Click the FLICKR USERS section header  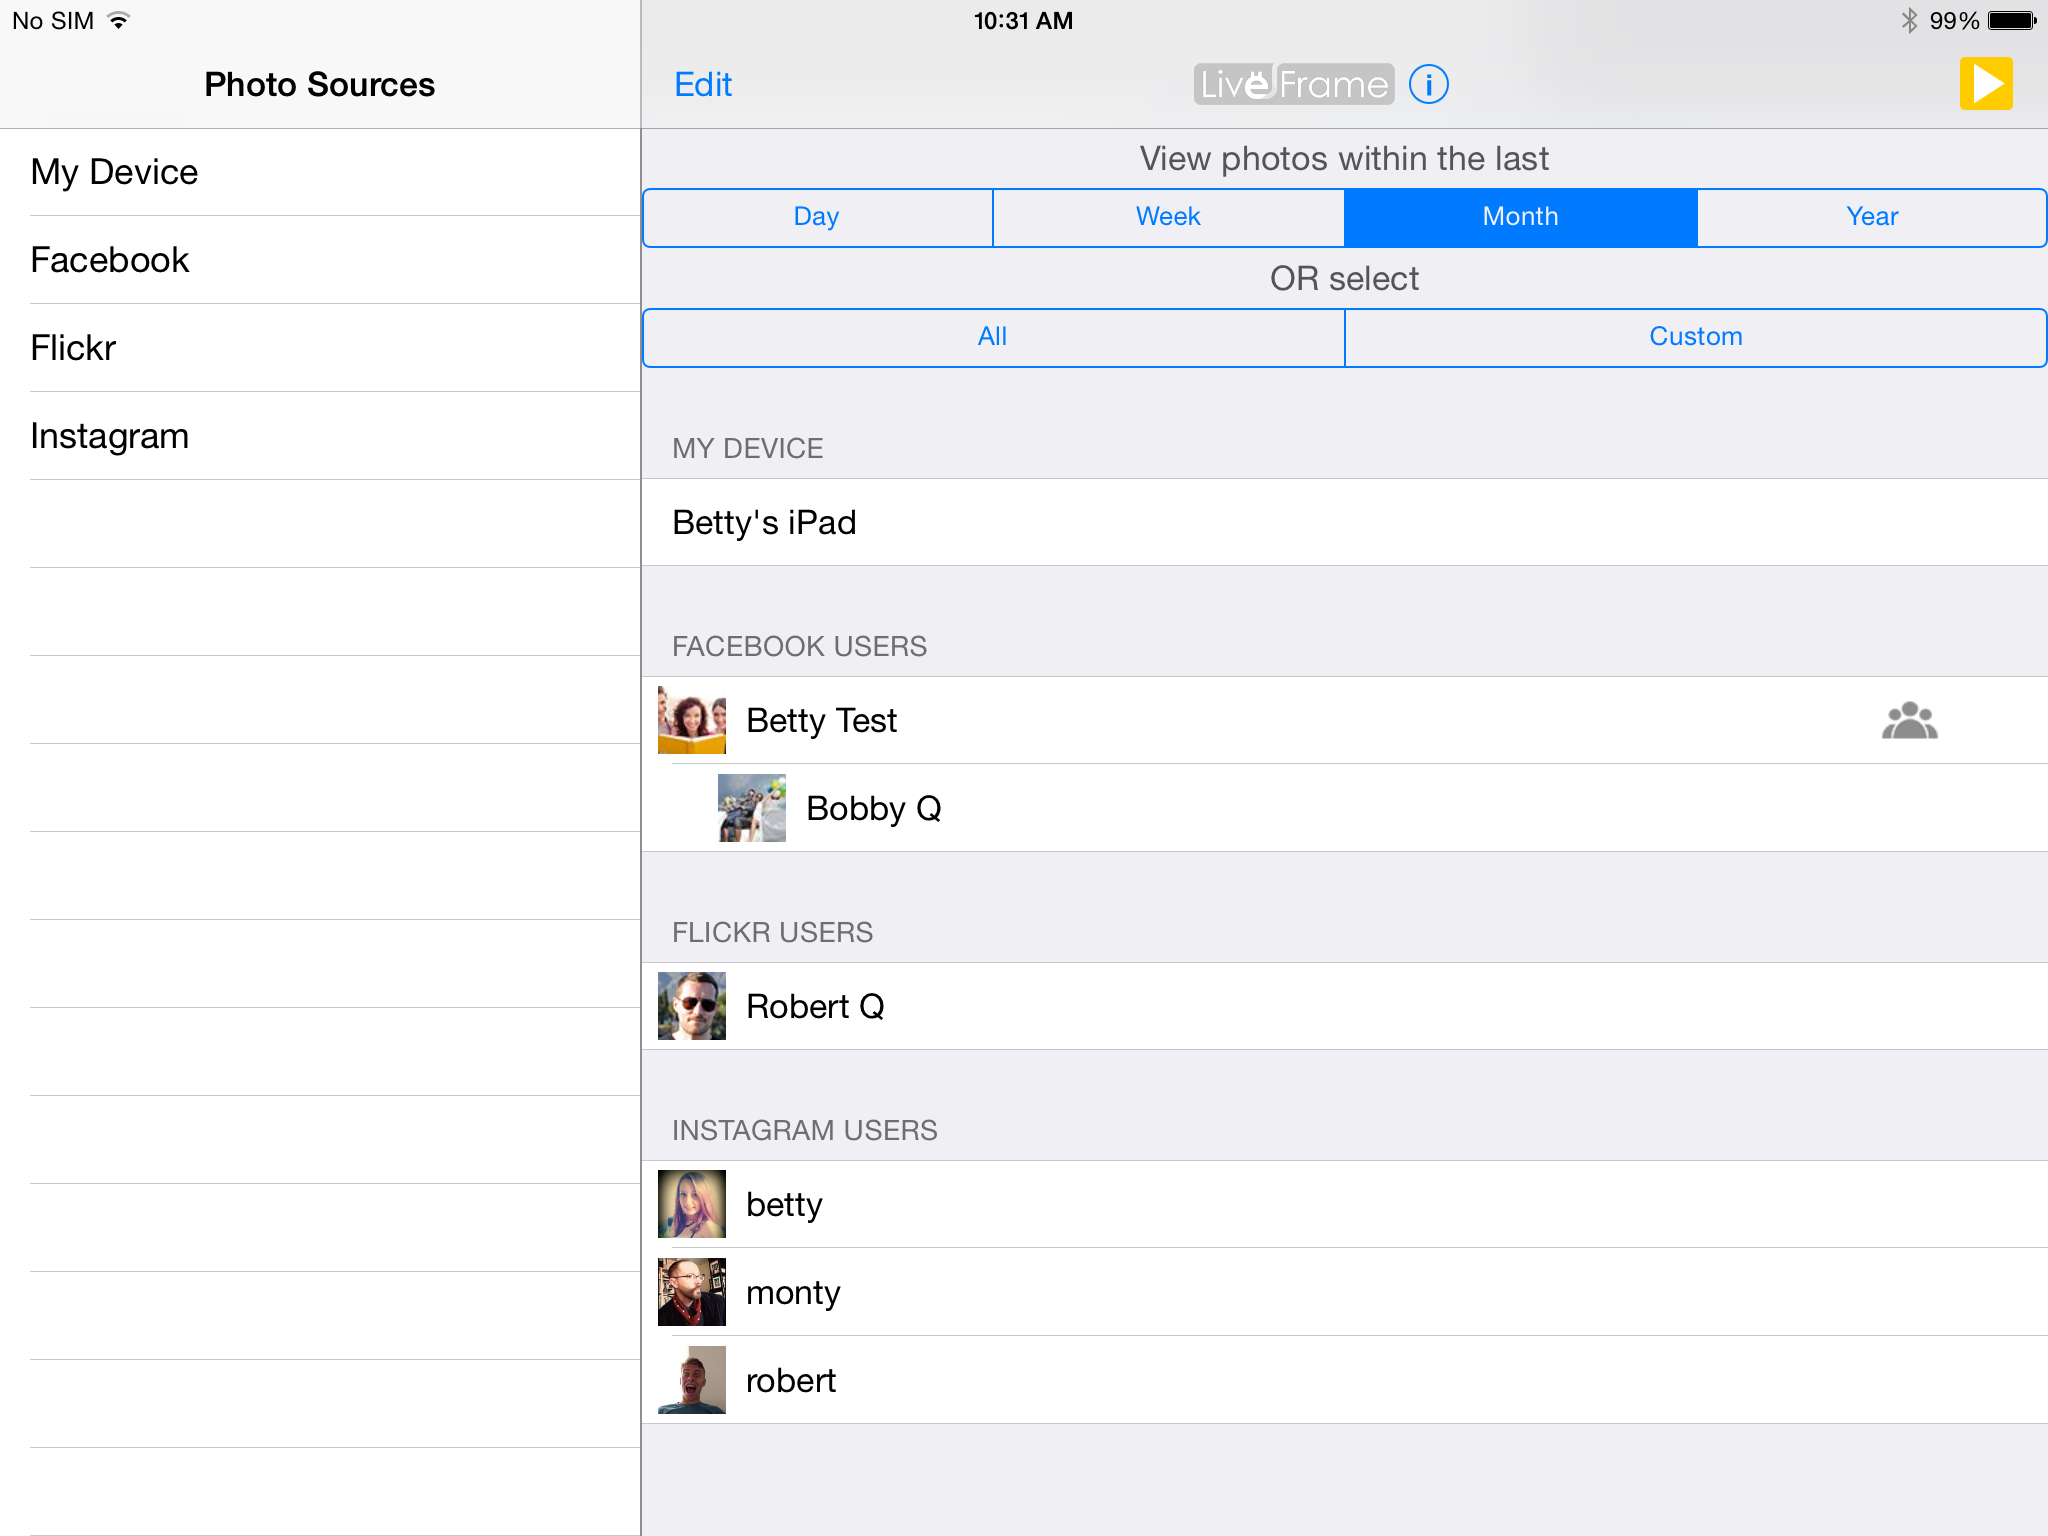tap(773, 932)
